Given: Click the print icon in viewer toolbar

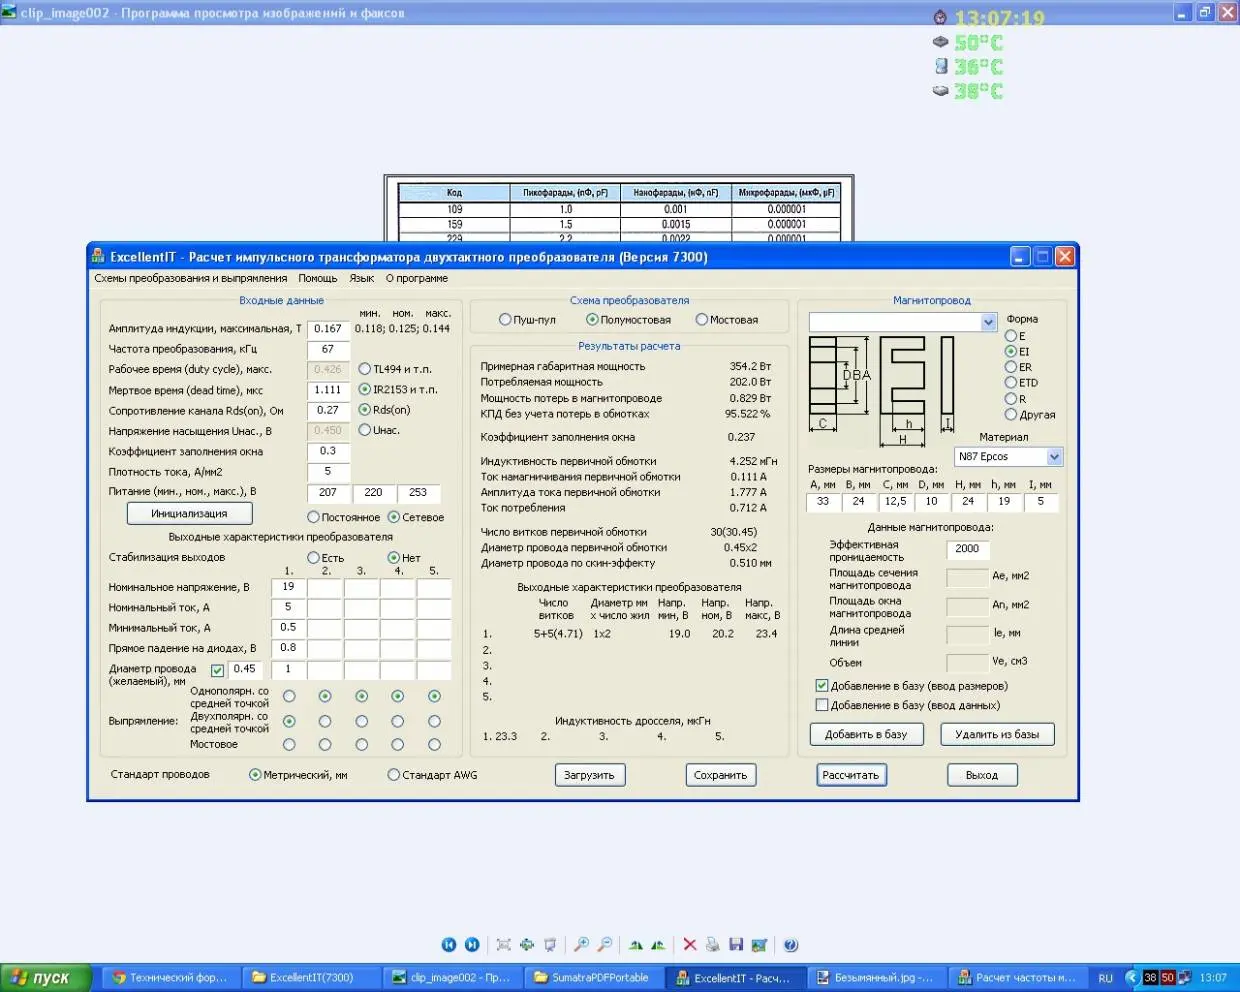Looking at the screenshot, I should tap(712, 945).
